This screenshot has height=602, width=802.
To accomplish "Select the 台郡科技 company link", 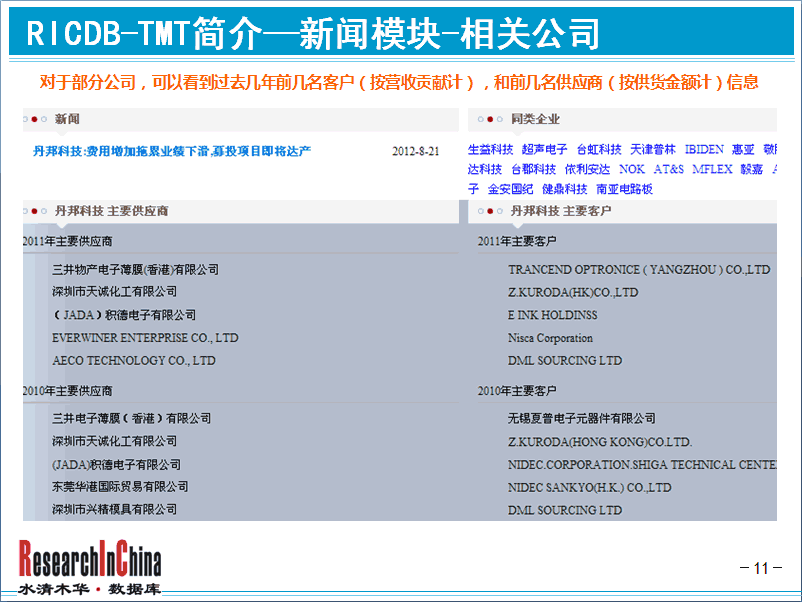I will pos(533,169).
